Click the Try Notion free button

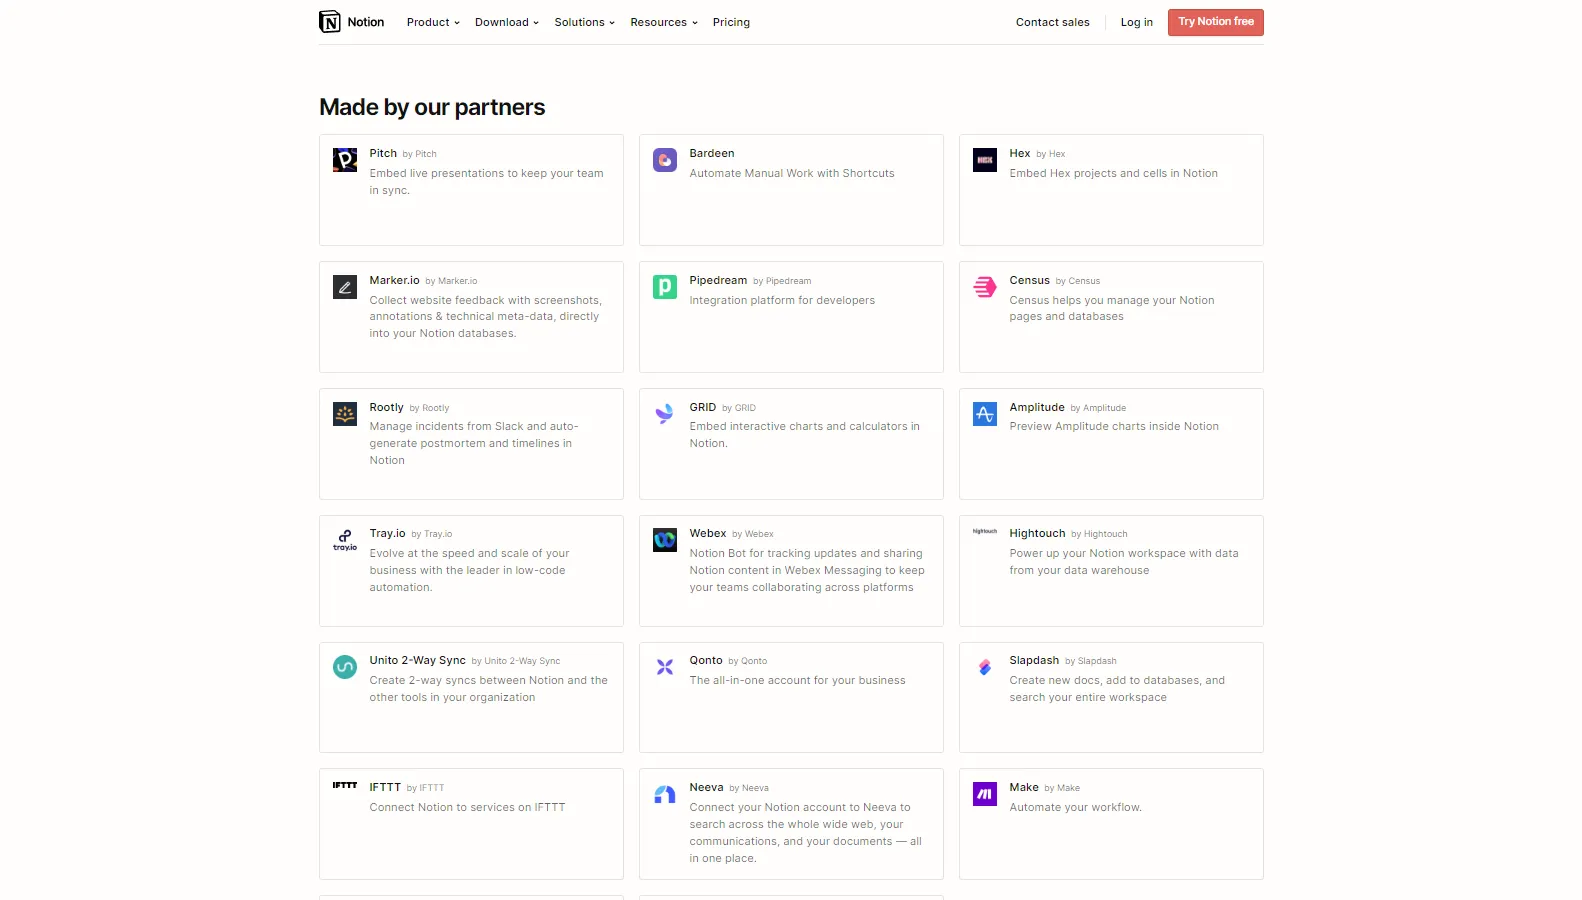[x=1216, y=22]
